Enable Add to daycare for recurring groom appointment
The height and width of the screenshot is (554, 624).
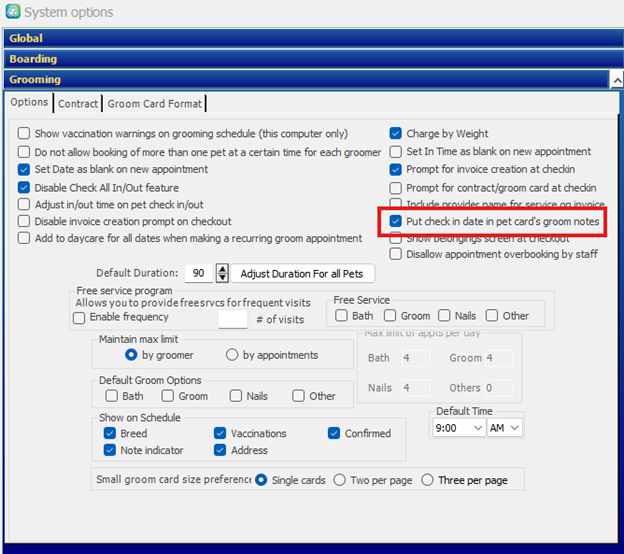(24, 238)
